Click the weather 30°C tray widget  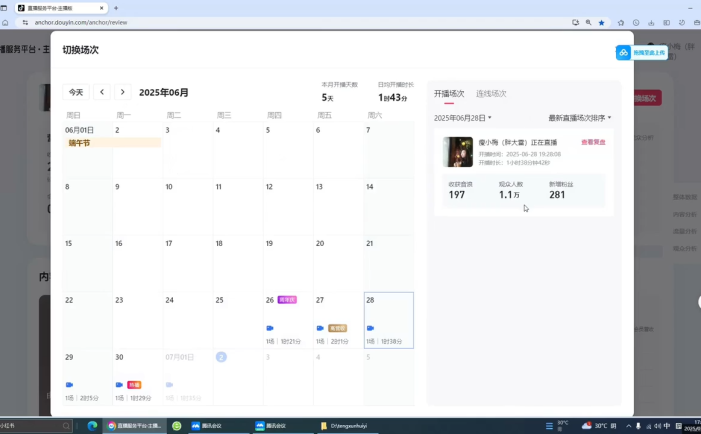click(599, 426)
